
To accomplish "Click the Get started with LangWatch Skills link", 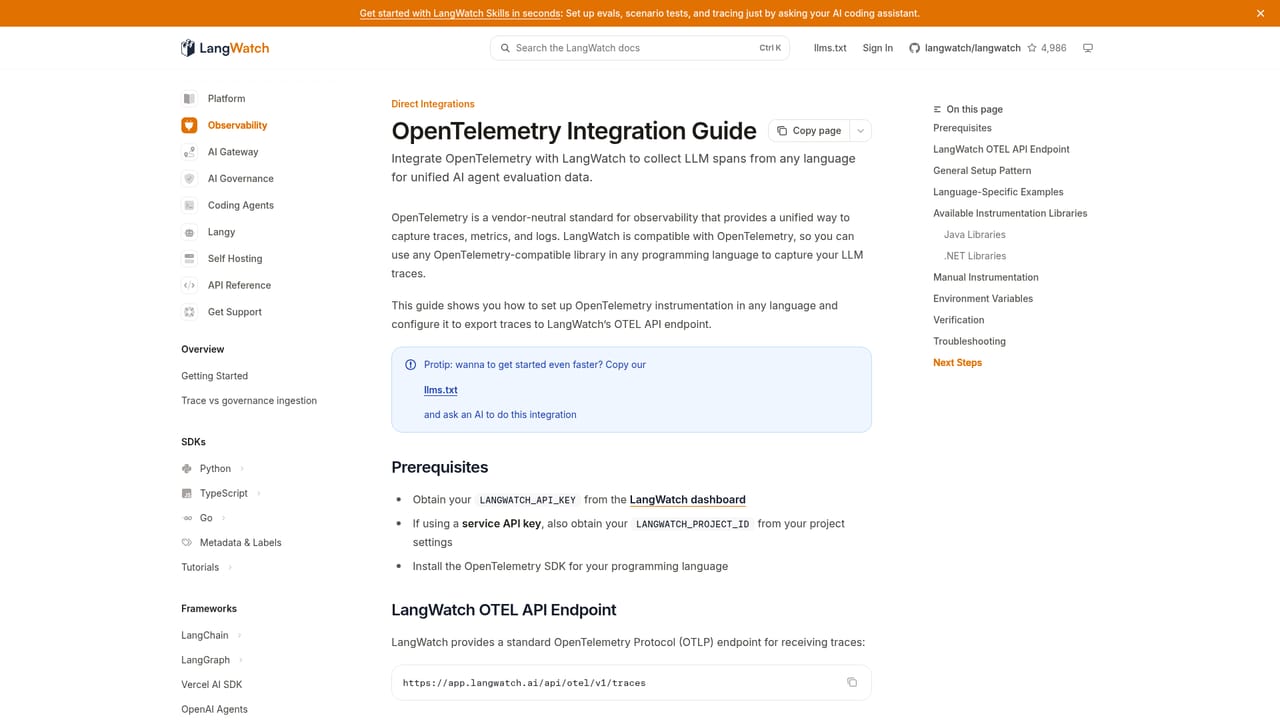I will pos(461,13).
